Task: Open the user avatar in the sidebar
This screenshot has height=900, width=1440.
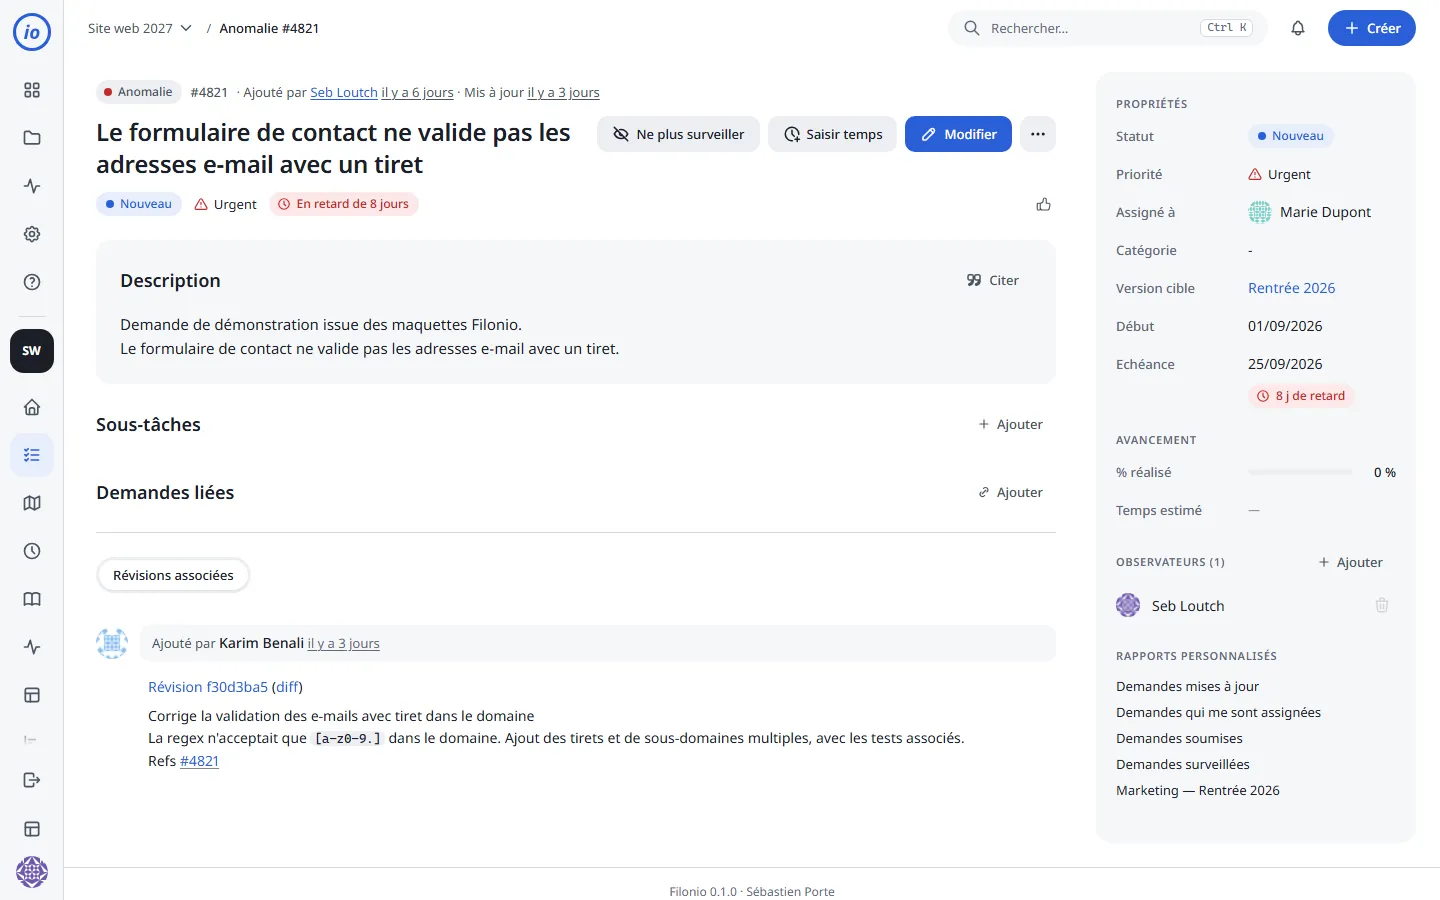Action: tap(32, 872)
